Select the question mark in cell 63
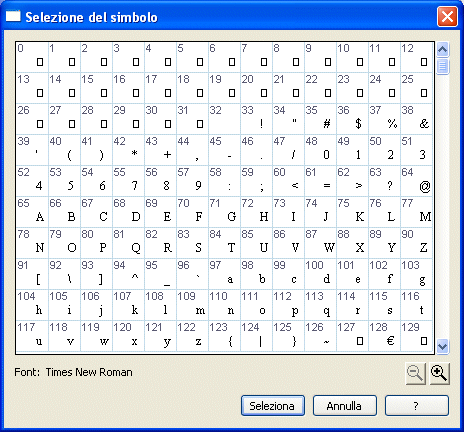Viewport: 464px width, 432px height. point(384,181)
